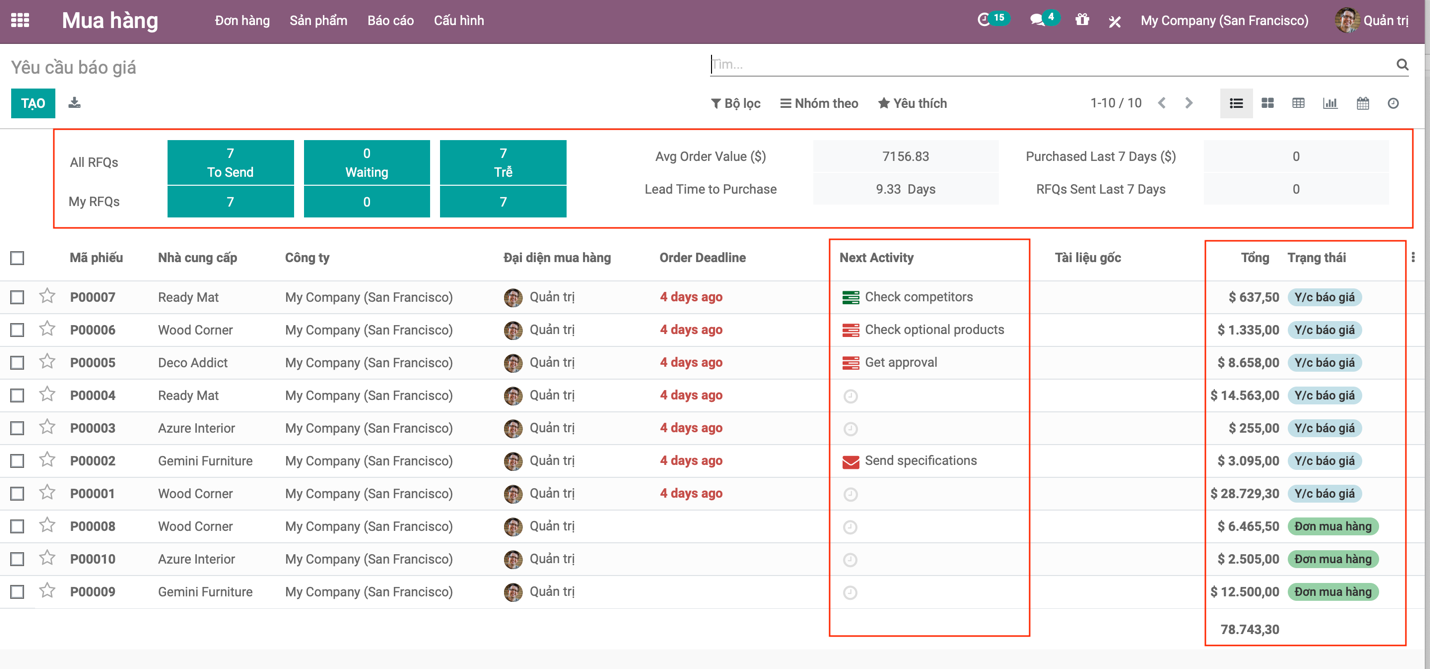The image size is (1430, 669).
Task: Focus the search input field
Action: [x=1050, y=65]
